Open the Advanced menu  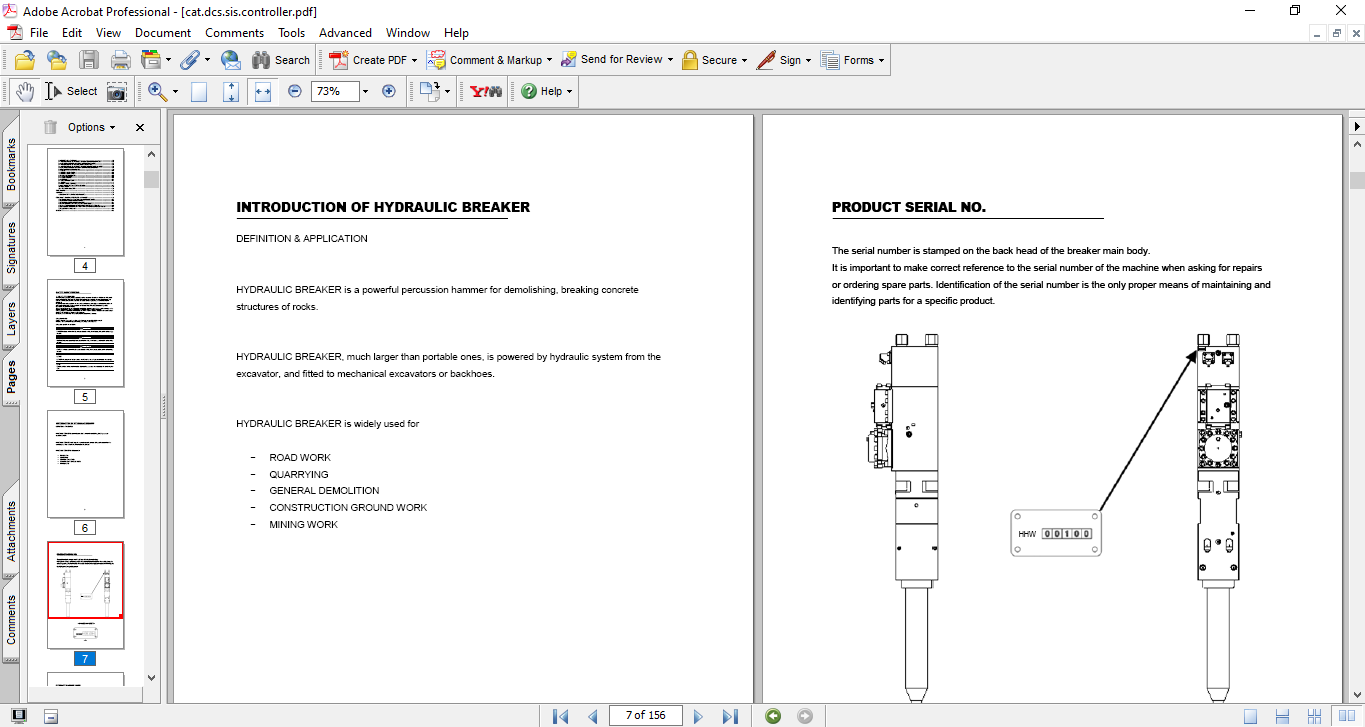pos(345,33)
